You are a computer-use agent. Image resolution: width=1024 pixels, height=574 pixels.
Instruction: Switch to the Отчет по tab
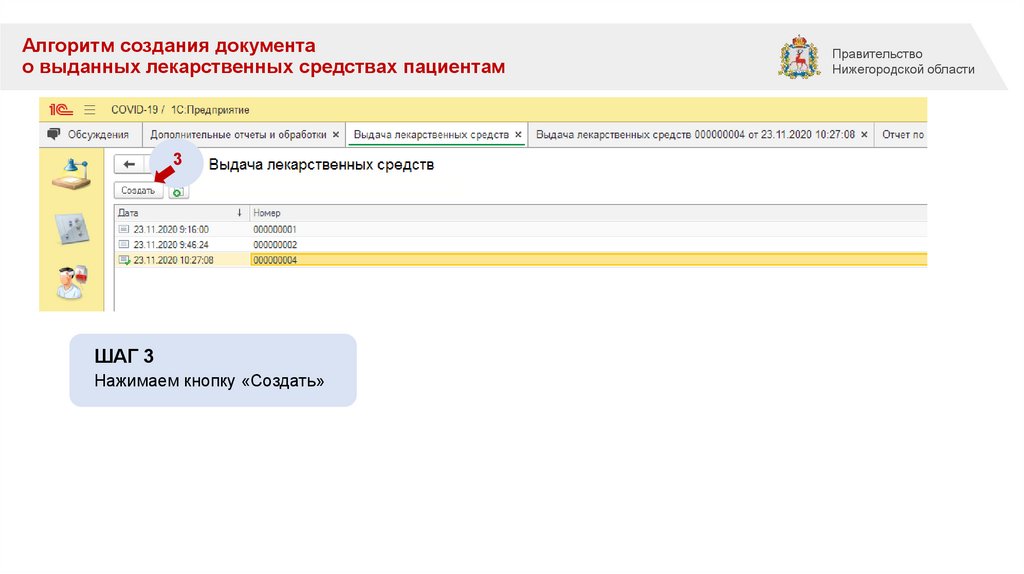point(903,135)
